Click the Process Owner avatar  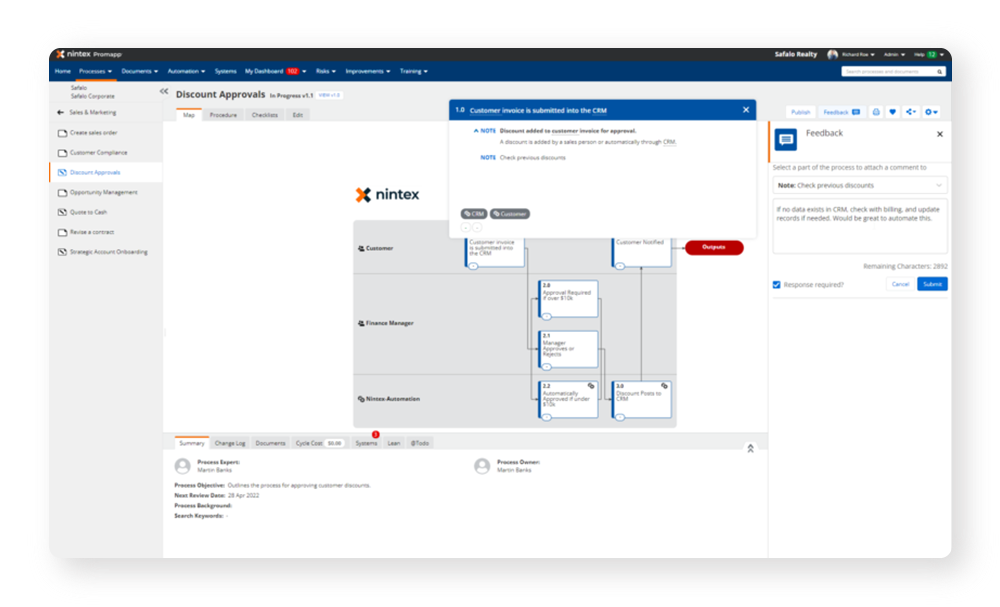[482, 466]
